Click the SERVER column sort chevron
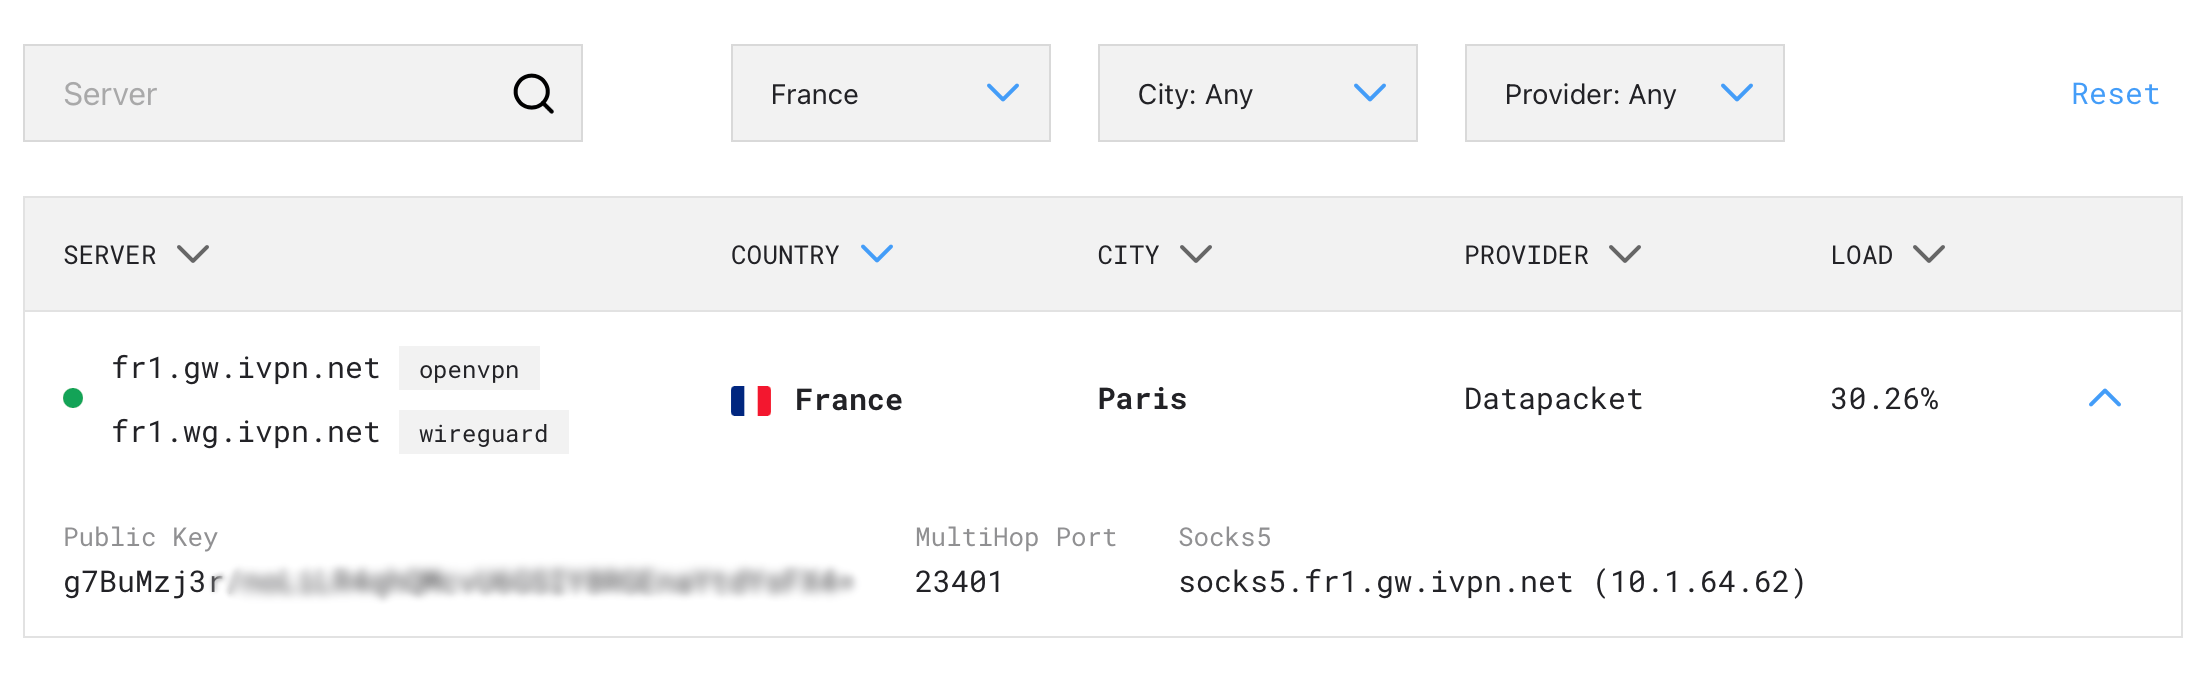 point(194,254)
